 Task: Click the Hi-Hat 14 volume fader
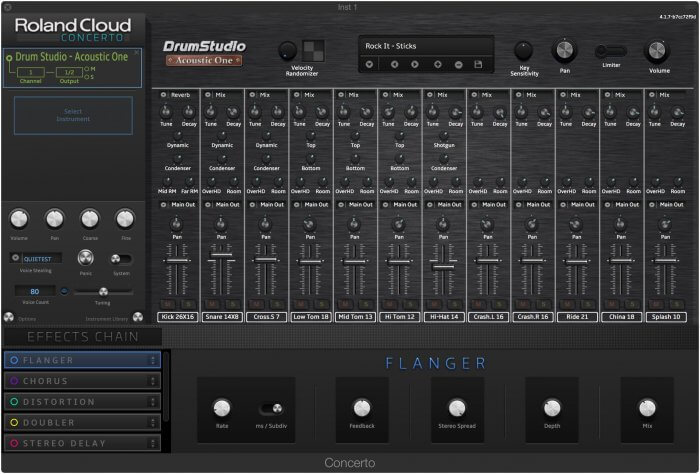tap(443, 266)
